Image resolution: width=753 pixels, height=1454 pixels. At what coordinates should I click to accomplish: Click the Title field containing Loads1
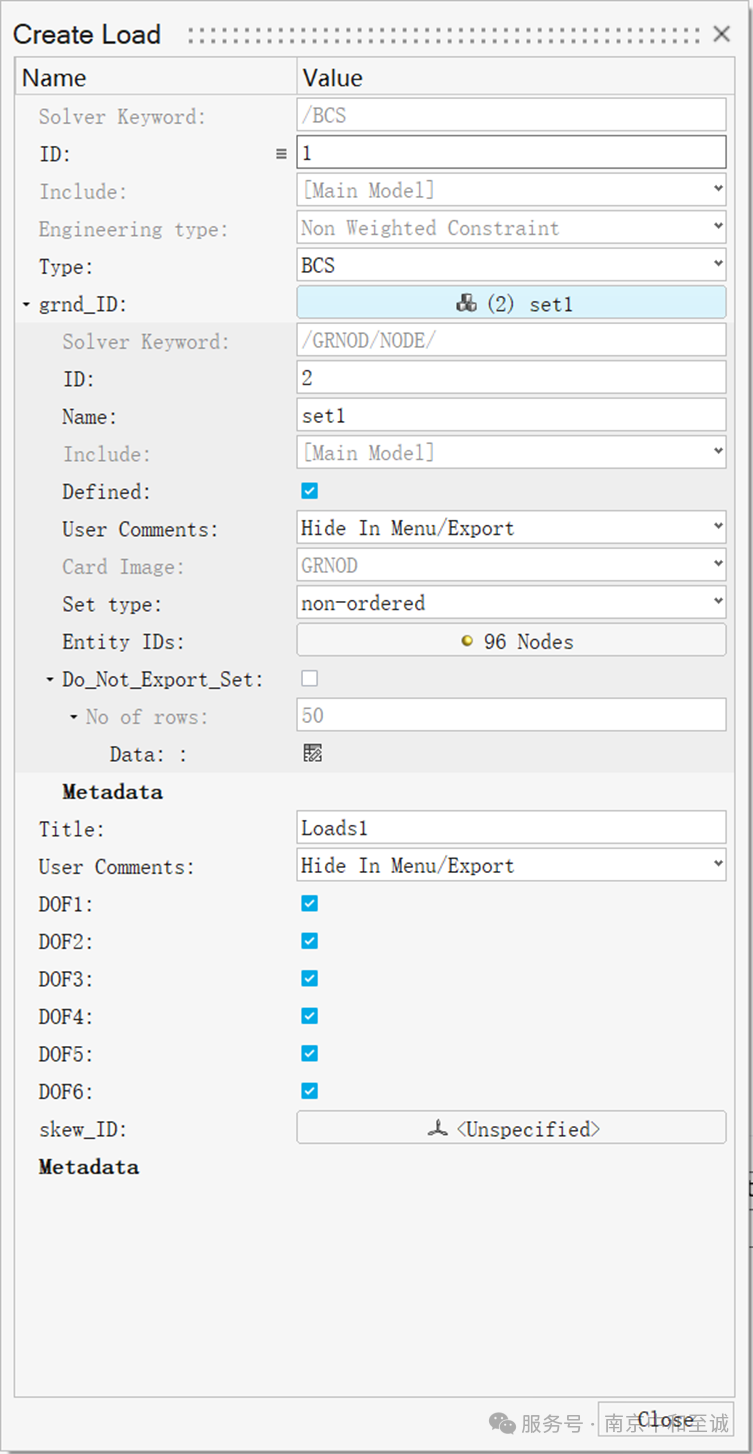pos(512,827)
